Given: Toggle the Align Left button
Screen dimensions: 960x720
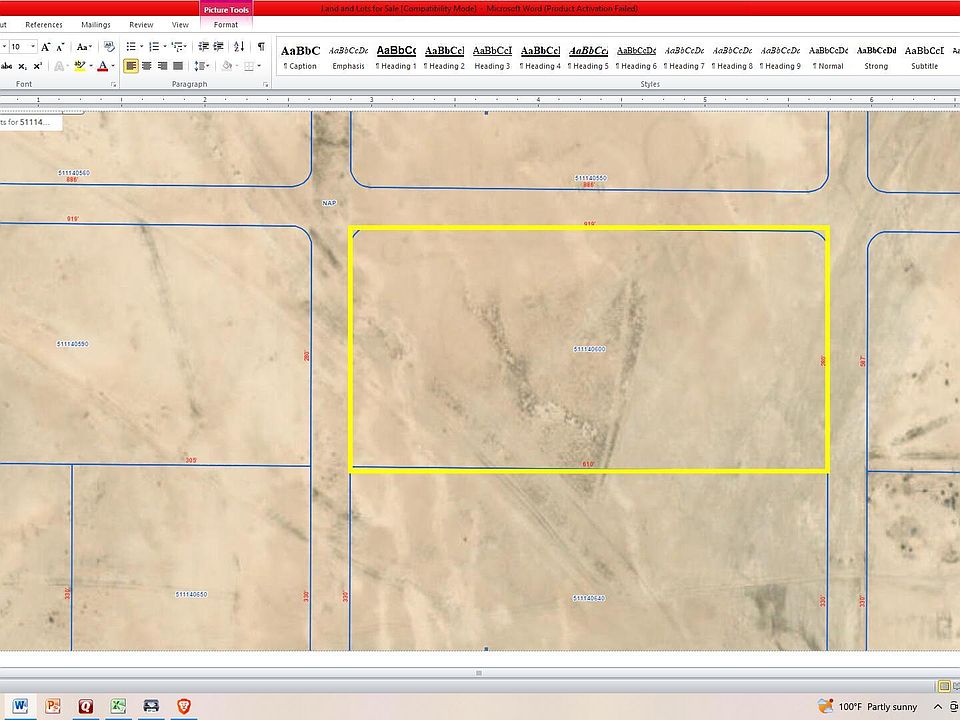Looking at the screenshot, I should pyautogui.click(x=131, y=66).
